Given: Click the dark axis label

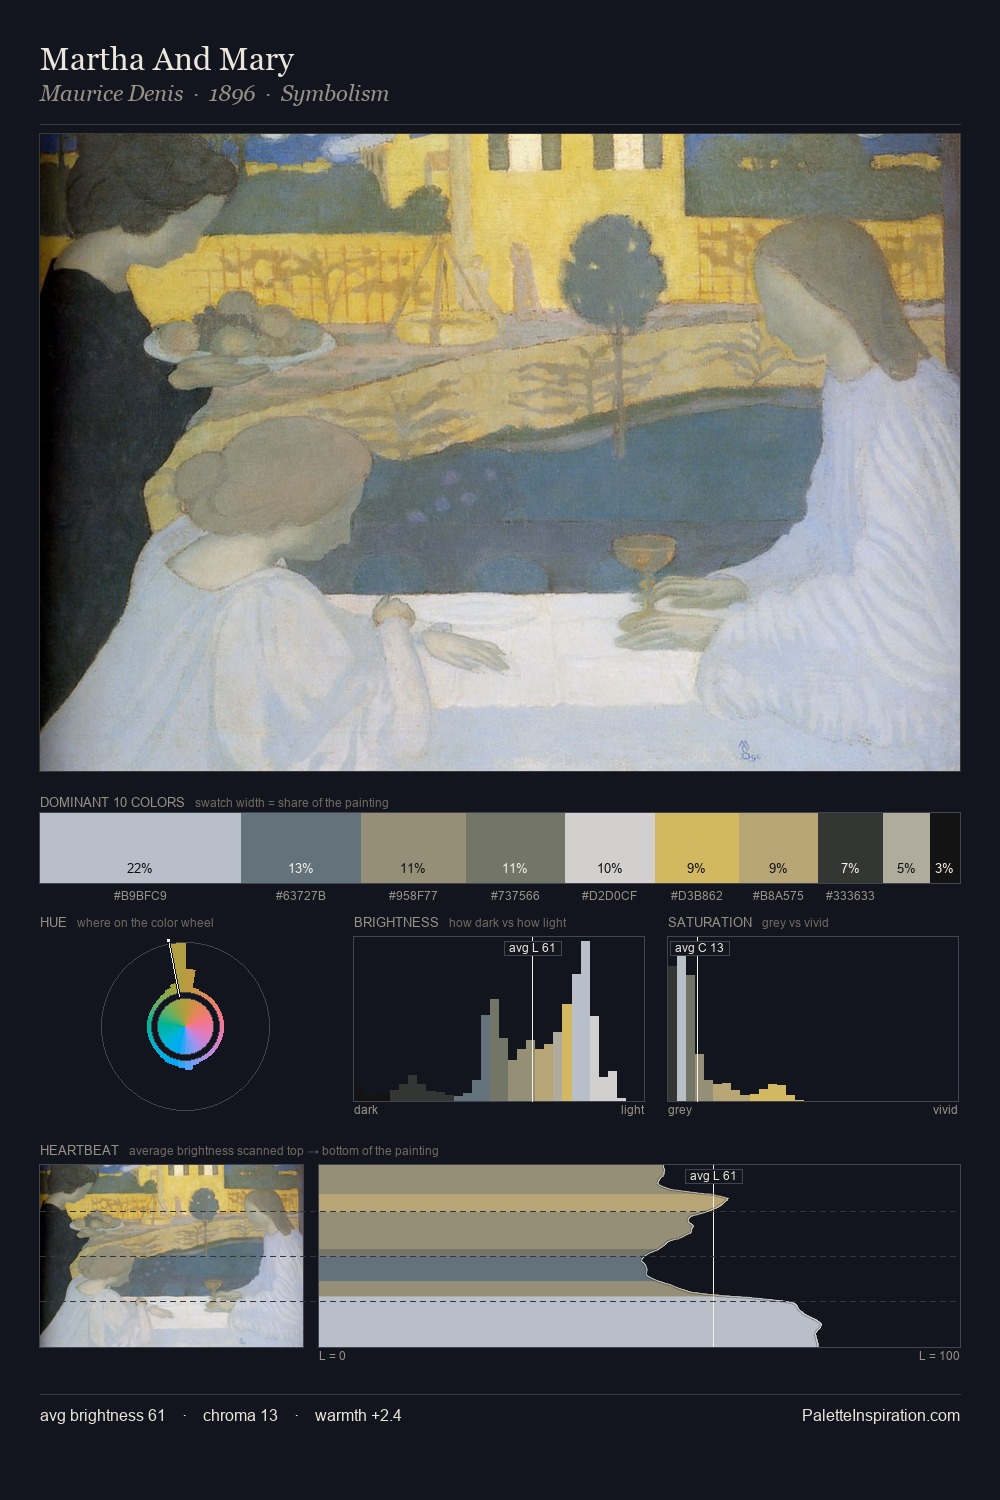Looking at the screenshot, I should 366,1110.
